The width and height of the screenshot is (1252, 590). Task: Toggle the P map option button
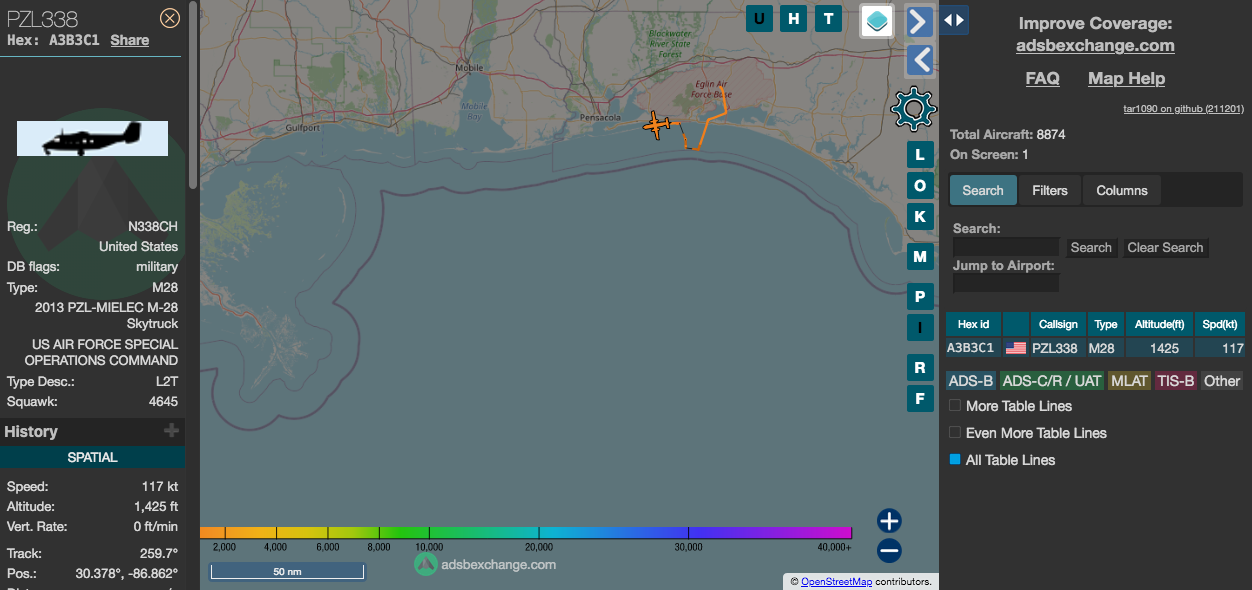coord(920,297)
